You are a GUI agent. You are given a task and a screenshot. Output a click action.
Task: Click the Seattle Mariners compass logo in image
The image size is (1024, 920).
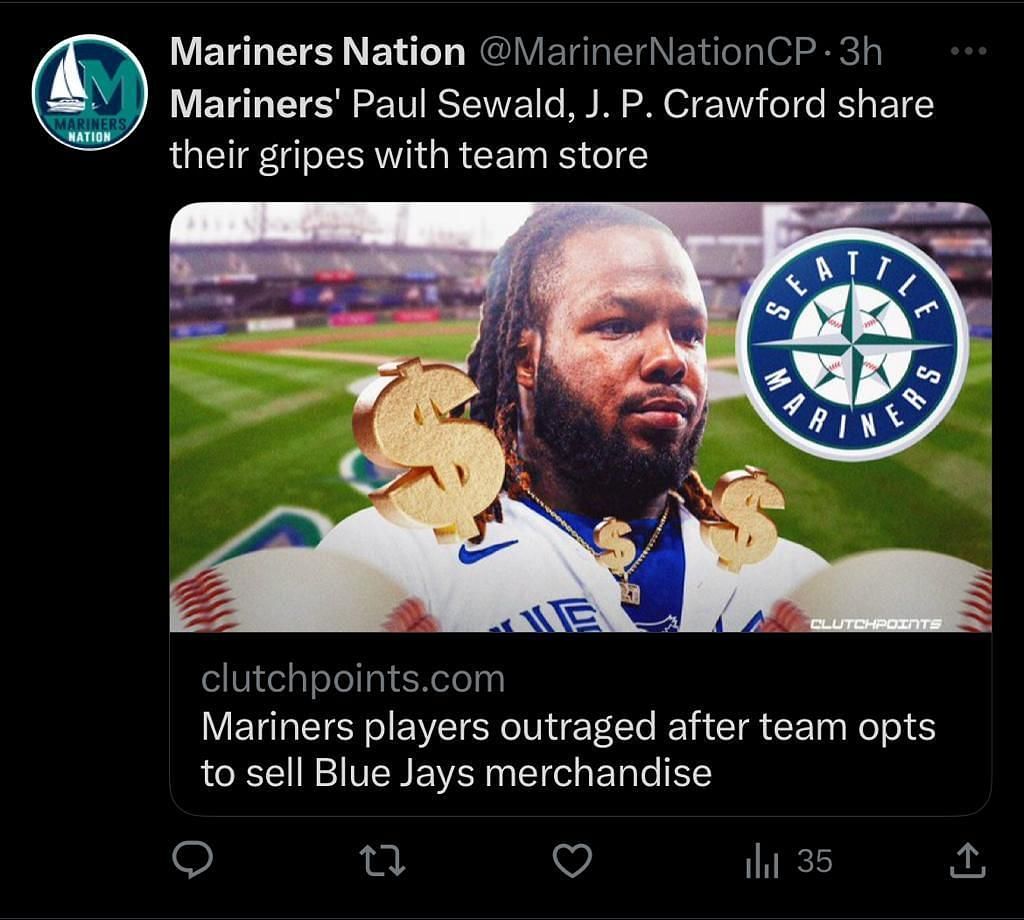coord(852,343)
